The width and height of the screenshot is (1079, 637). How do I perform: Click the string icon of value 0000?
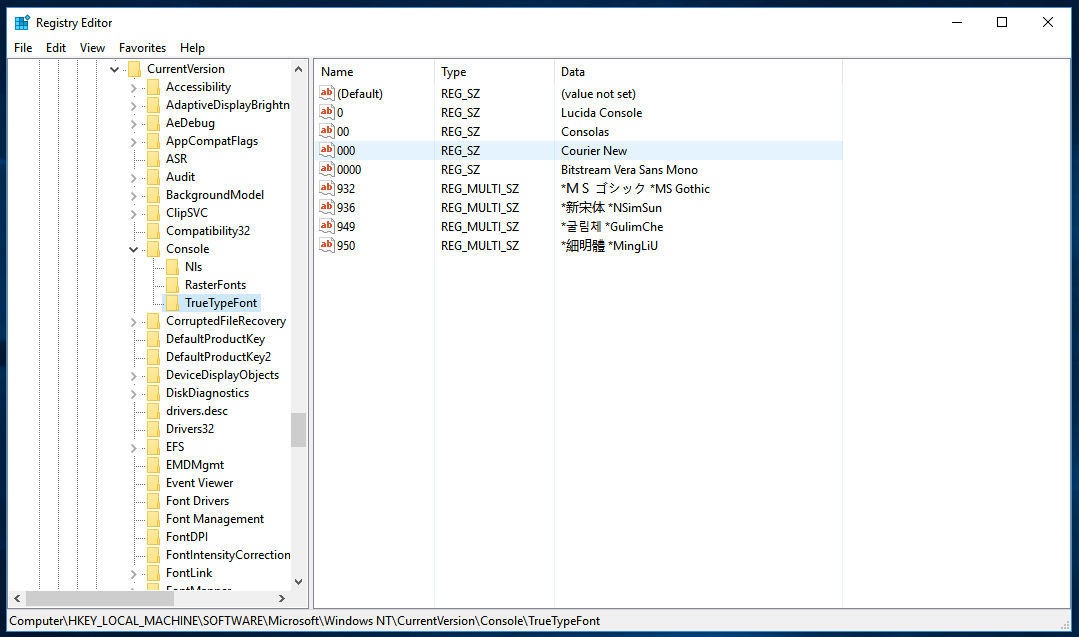pyautogui.click(x=327, y=169)
